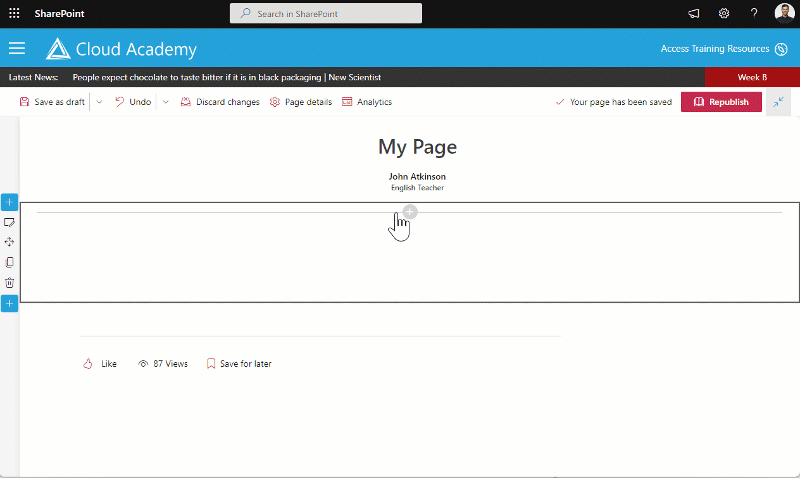The height and width of the screenshot is (478, 800).
Task: Click the Republish button
Action: coord(721,102)
